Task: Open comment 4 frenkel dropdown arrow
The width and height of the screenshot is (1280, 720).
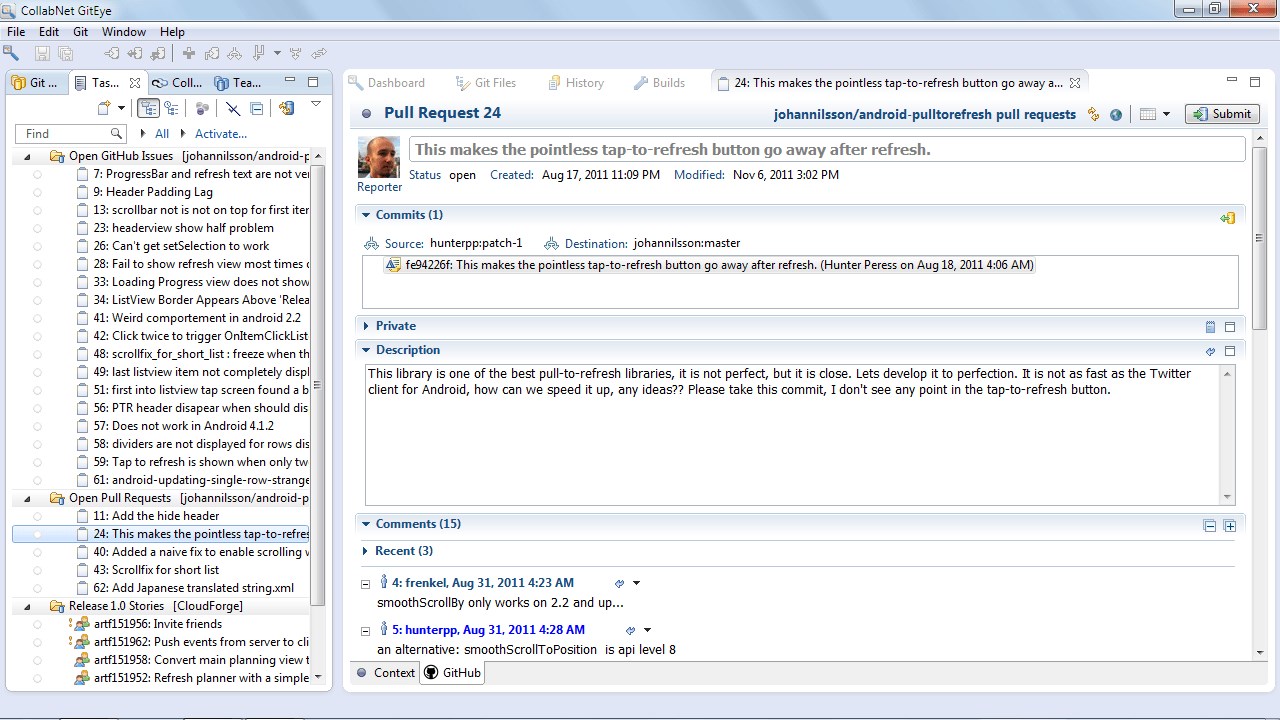Action: (x=636, y=583)
